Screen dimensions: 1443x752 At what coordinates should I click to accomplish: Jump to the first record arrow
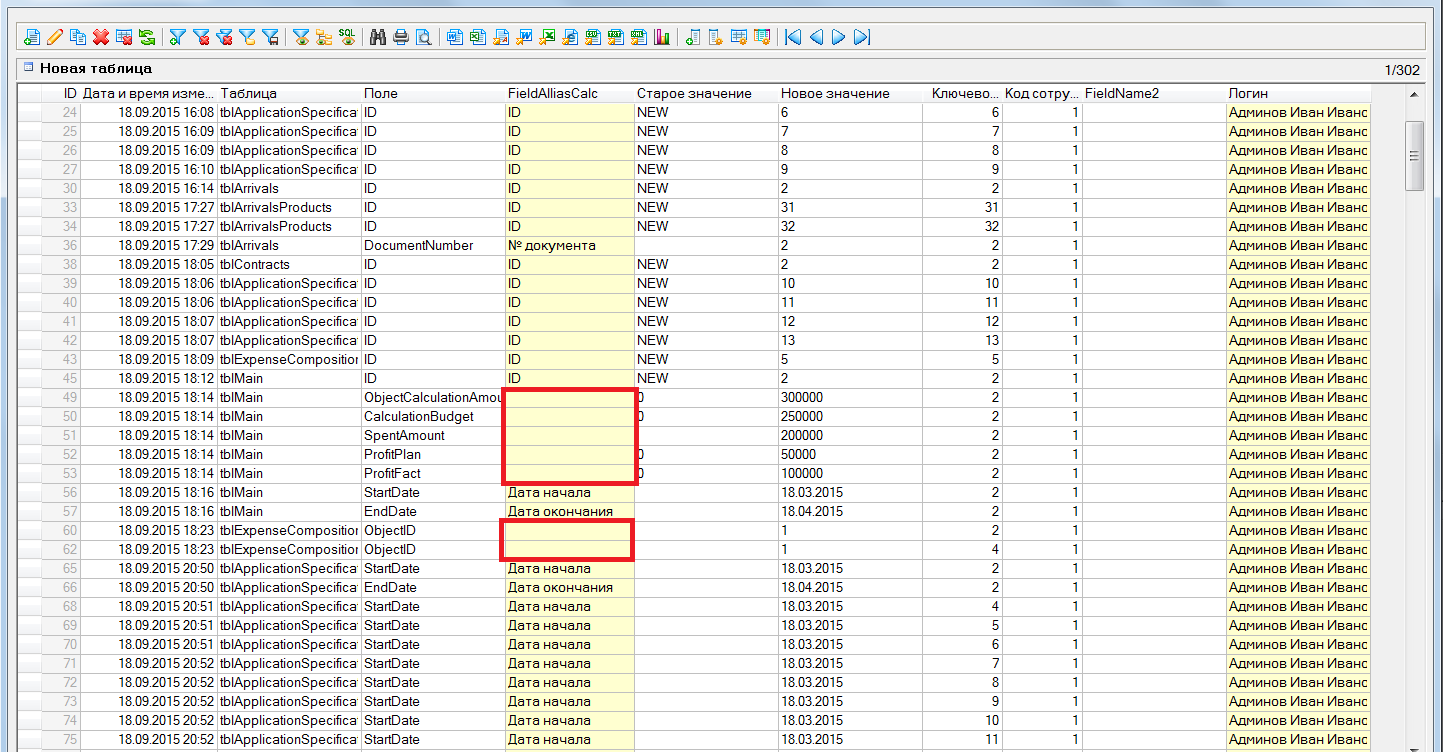pyautogui.click(x=793, y=37)
